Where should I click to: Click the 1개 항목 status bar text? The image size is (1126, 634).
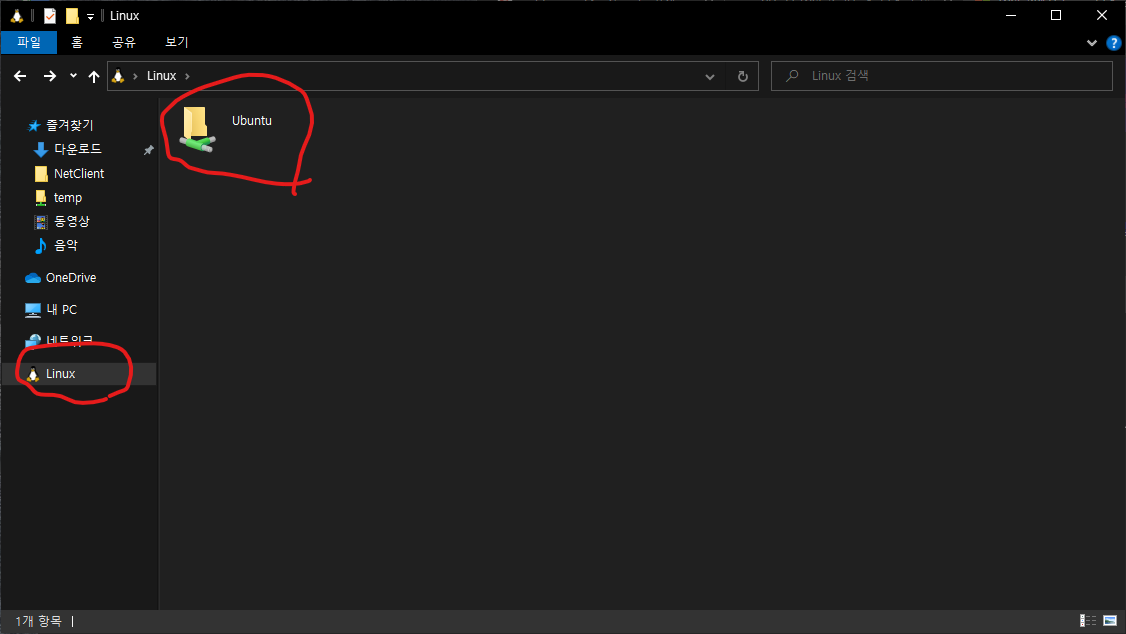(39, 621)
